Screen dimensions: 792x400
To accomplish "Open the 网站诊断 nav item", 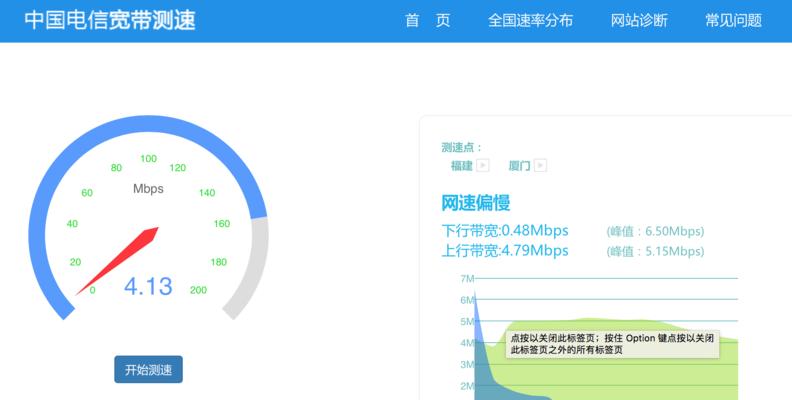I will pos(639,21).
